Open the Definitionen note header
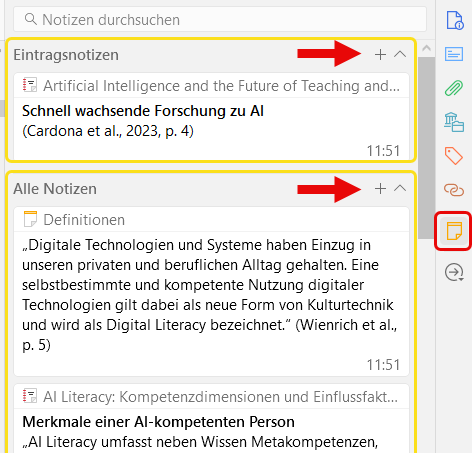The image size is (472, 453). (211, 220)
